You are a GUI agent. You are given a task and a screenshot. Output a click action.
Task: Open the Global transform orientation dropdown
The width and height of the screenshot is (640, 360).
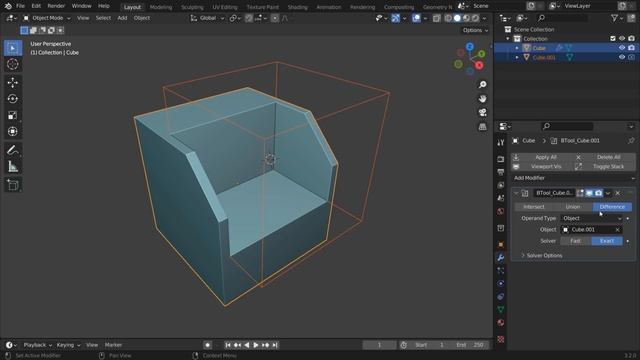(x=207, y=18)
